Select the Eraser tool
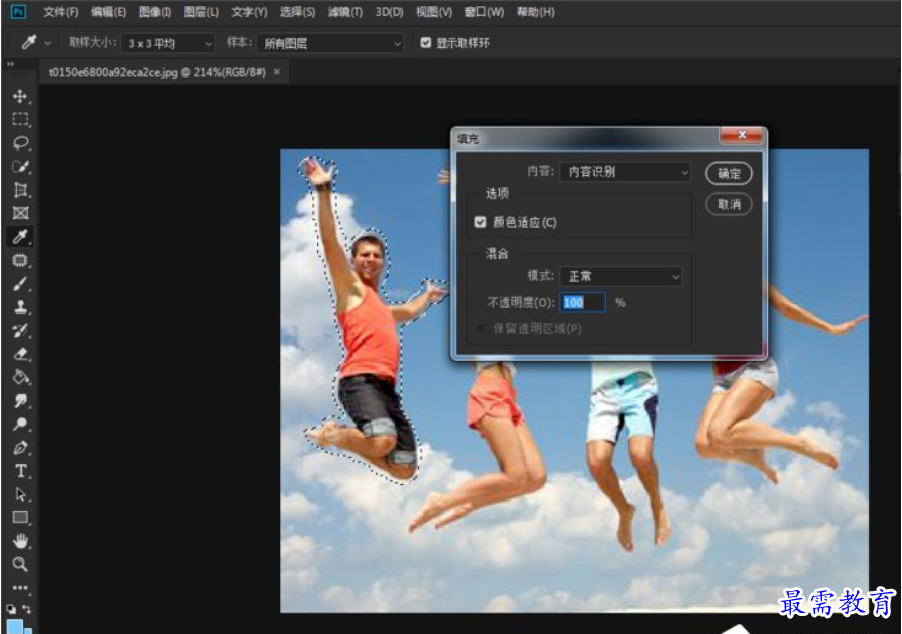 coord(21,354)
